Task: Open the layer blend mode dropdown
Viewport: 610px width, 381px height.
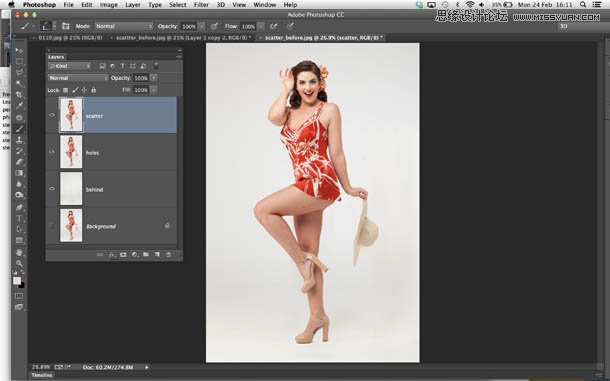Action: pyautogui.click(x=78, y=78)
